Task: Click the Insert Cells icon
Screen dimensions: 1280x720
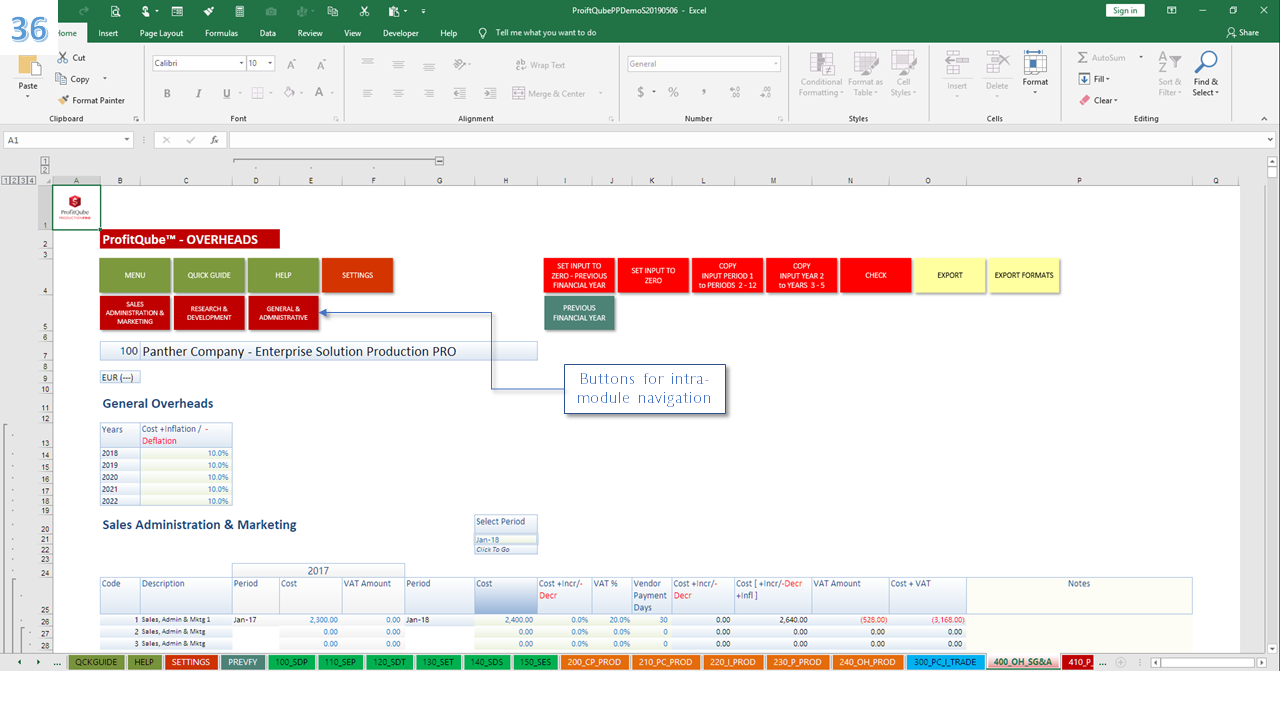Action: (957, 64)
